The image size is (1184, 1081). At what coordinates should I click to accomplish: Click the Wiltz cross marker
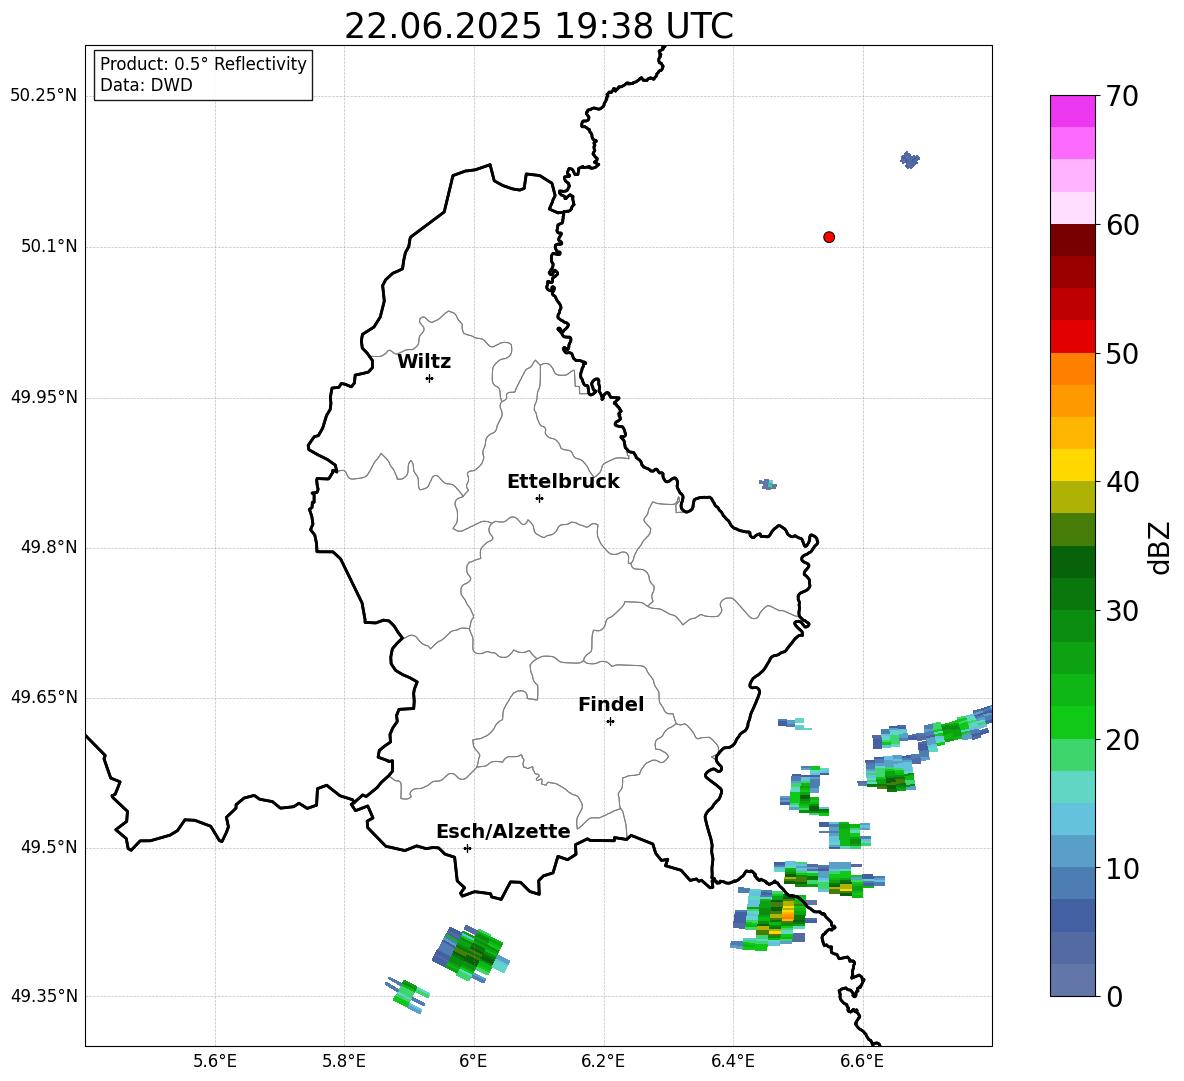430,379
